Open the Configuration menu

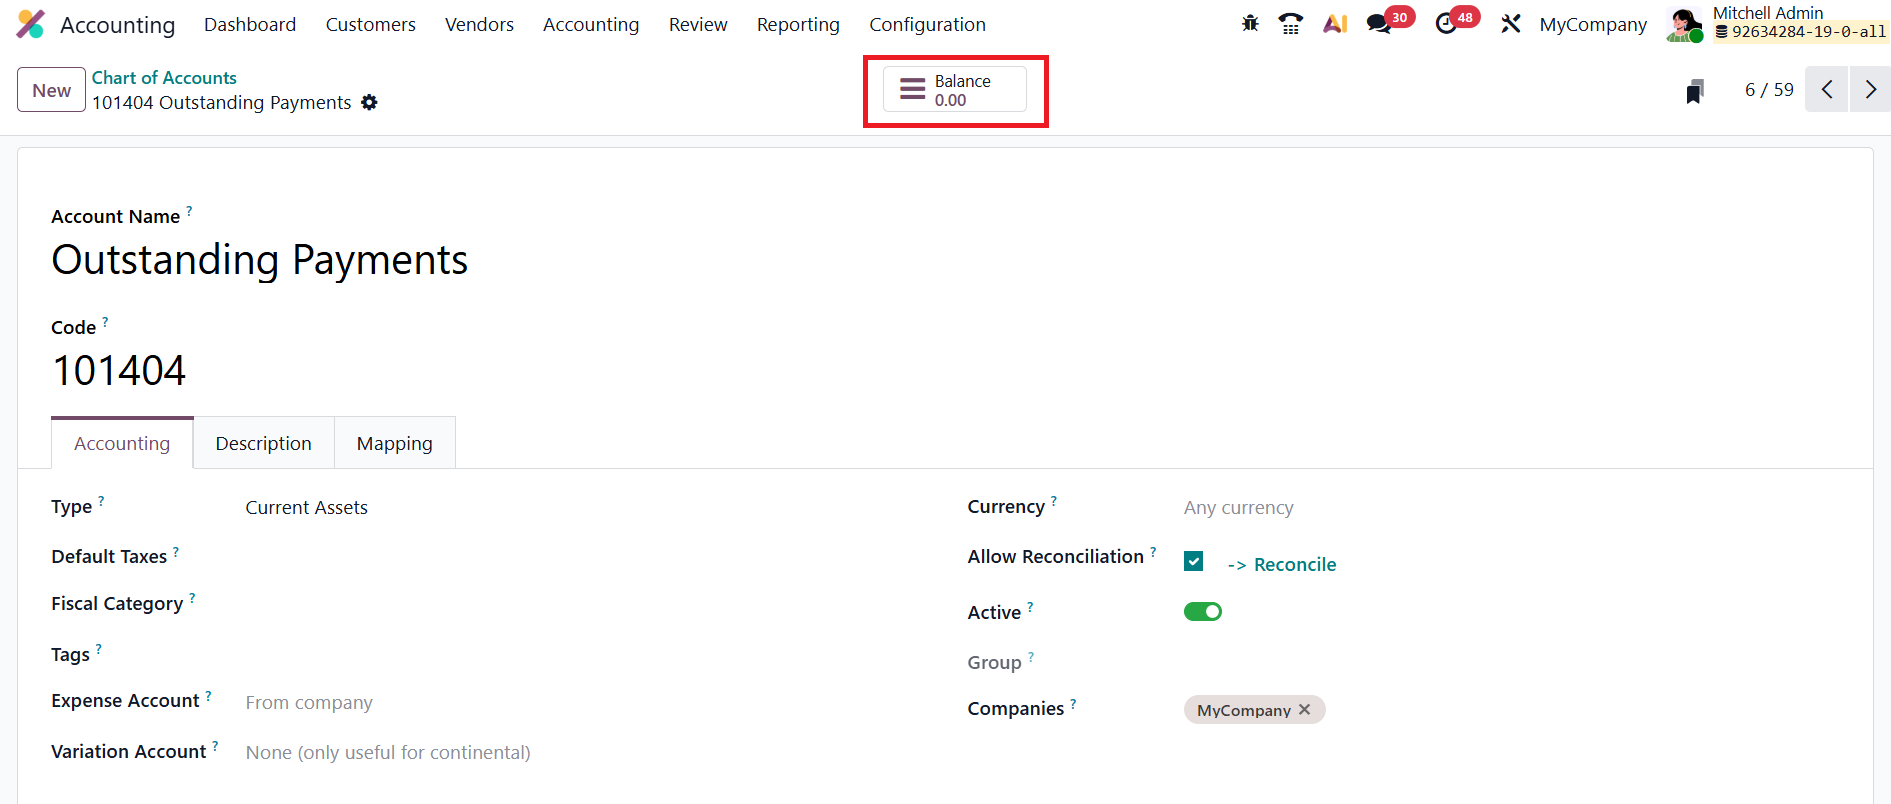[x=927, y=24]
